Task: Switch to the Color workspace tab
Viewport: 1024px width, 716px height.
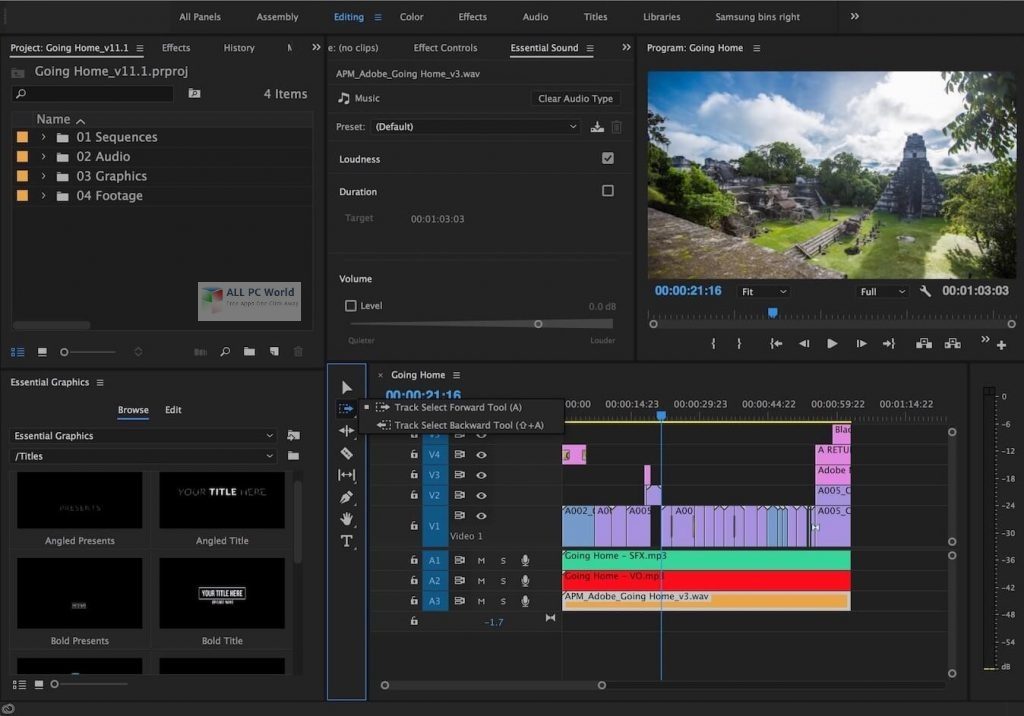Action: pos(411,17)
